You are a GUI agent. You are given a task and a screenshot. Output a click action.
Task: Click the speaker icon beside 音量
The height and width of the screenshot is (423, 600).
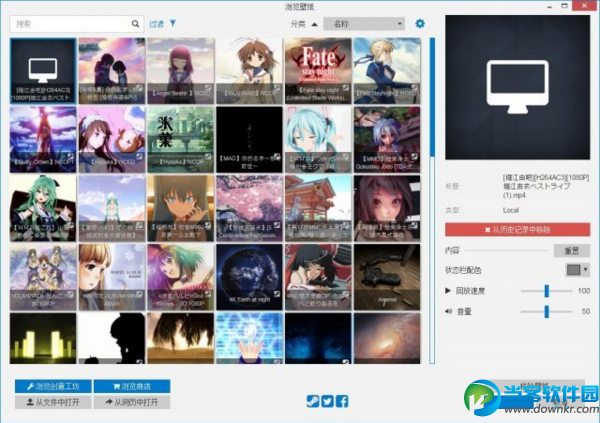448,311
